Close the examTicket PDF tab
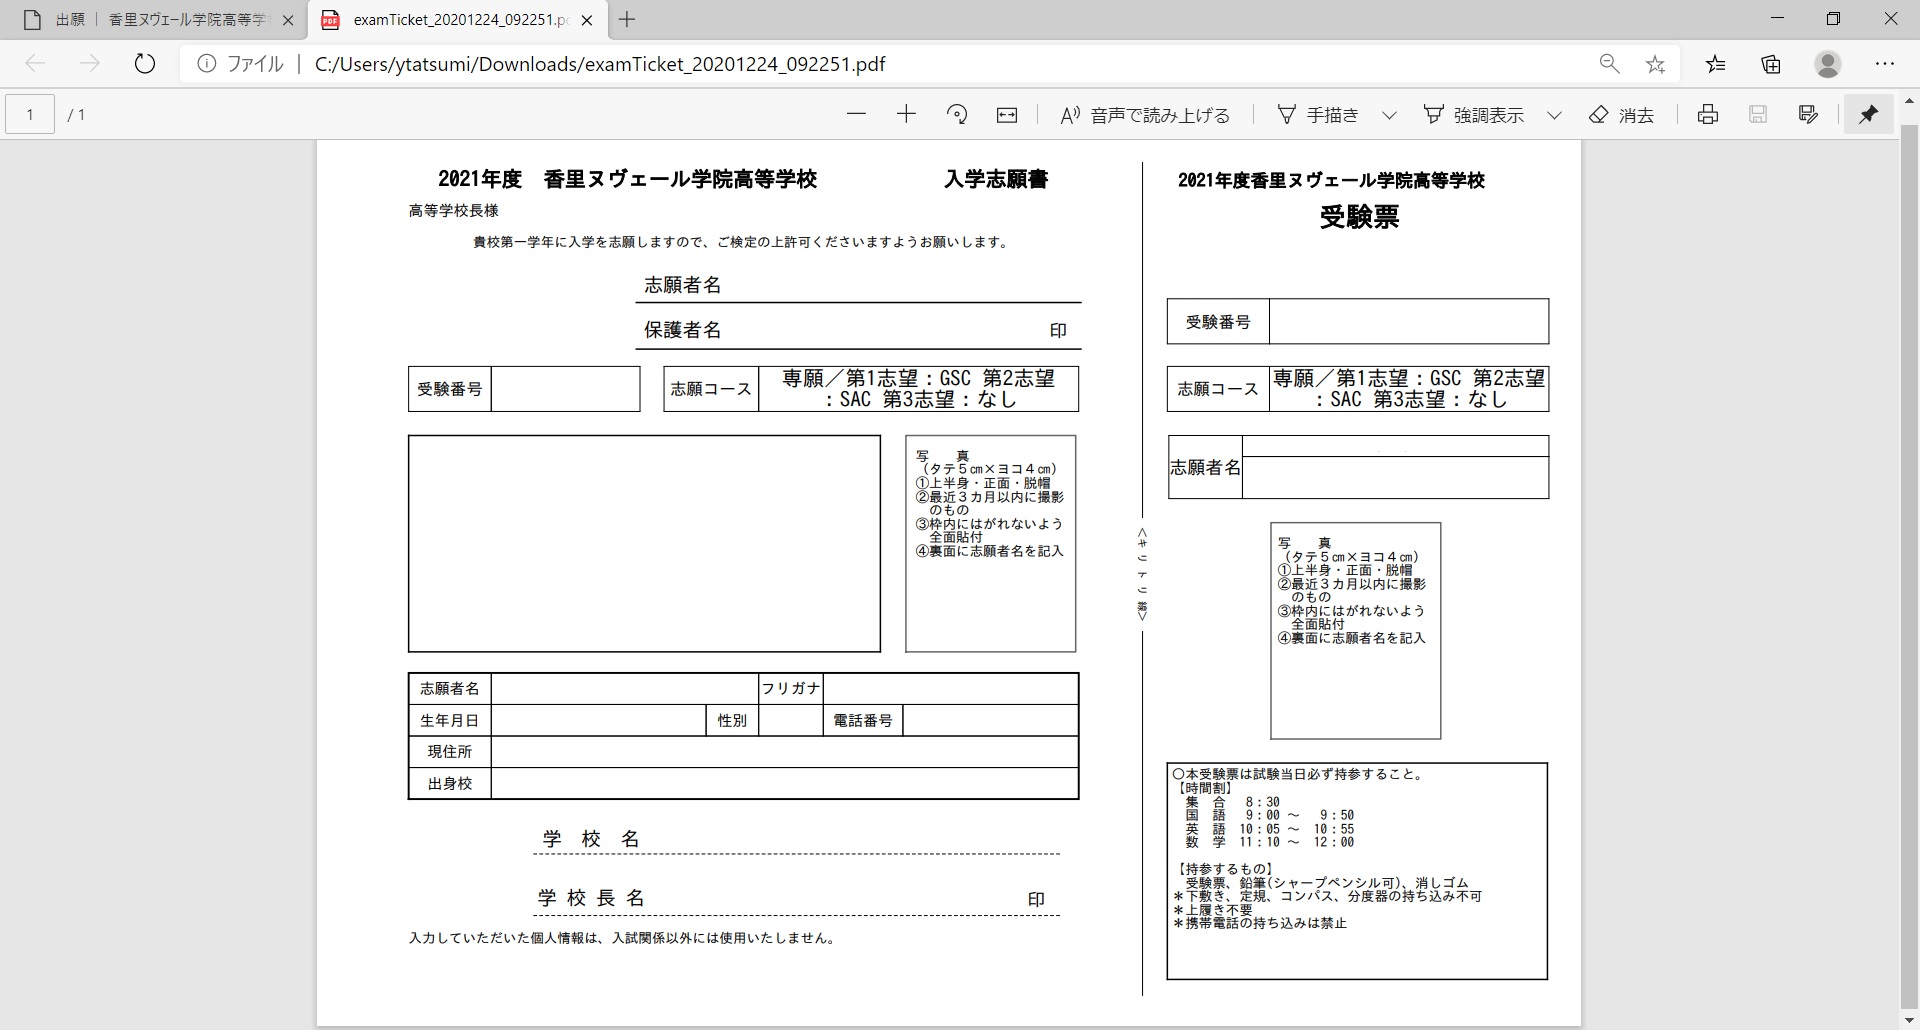The image size is (1920, 1030). [587, 20]
